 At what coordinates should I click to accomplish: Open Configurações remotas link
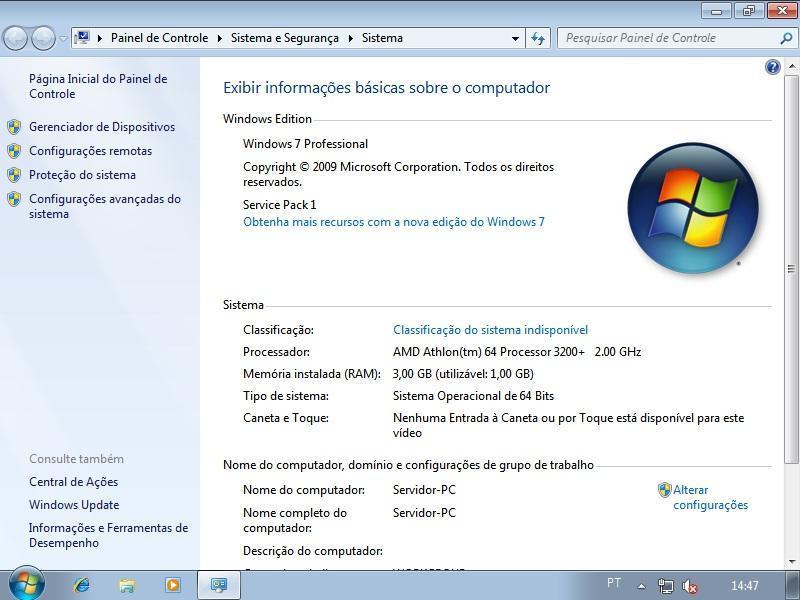tap(90, 151)
